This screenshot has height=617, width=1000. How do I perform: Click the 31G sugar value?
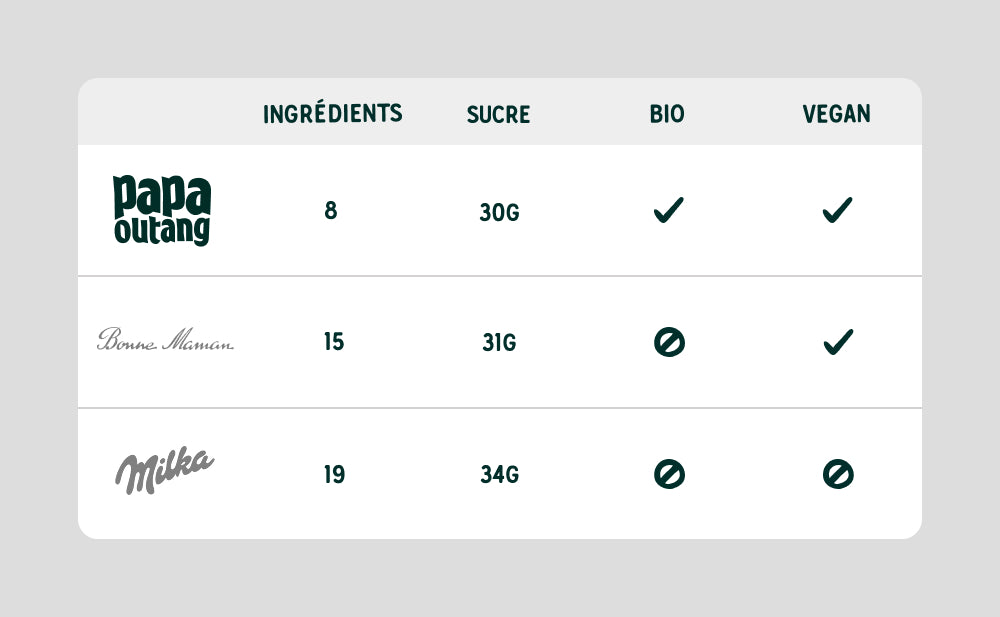pos(499,343)
